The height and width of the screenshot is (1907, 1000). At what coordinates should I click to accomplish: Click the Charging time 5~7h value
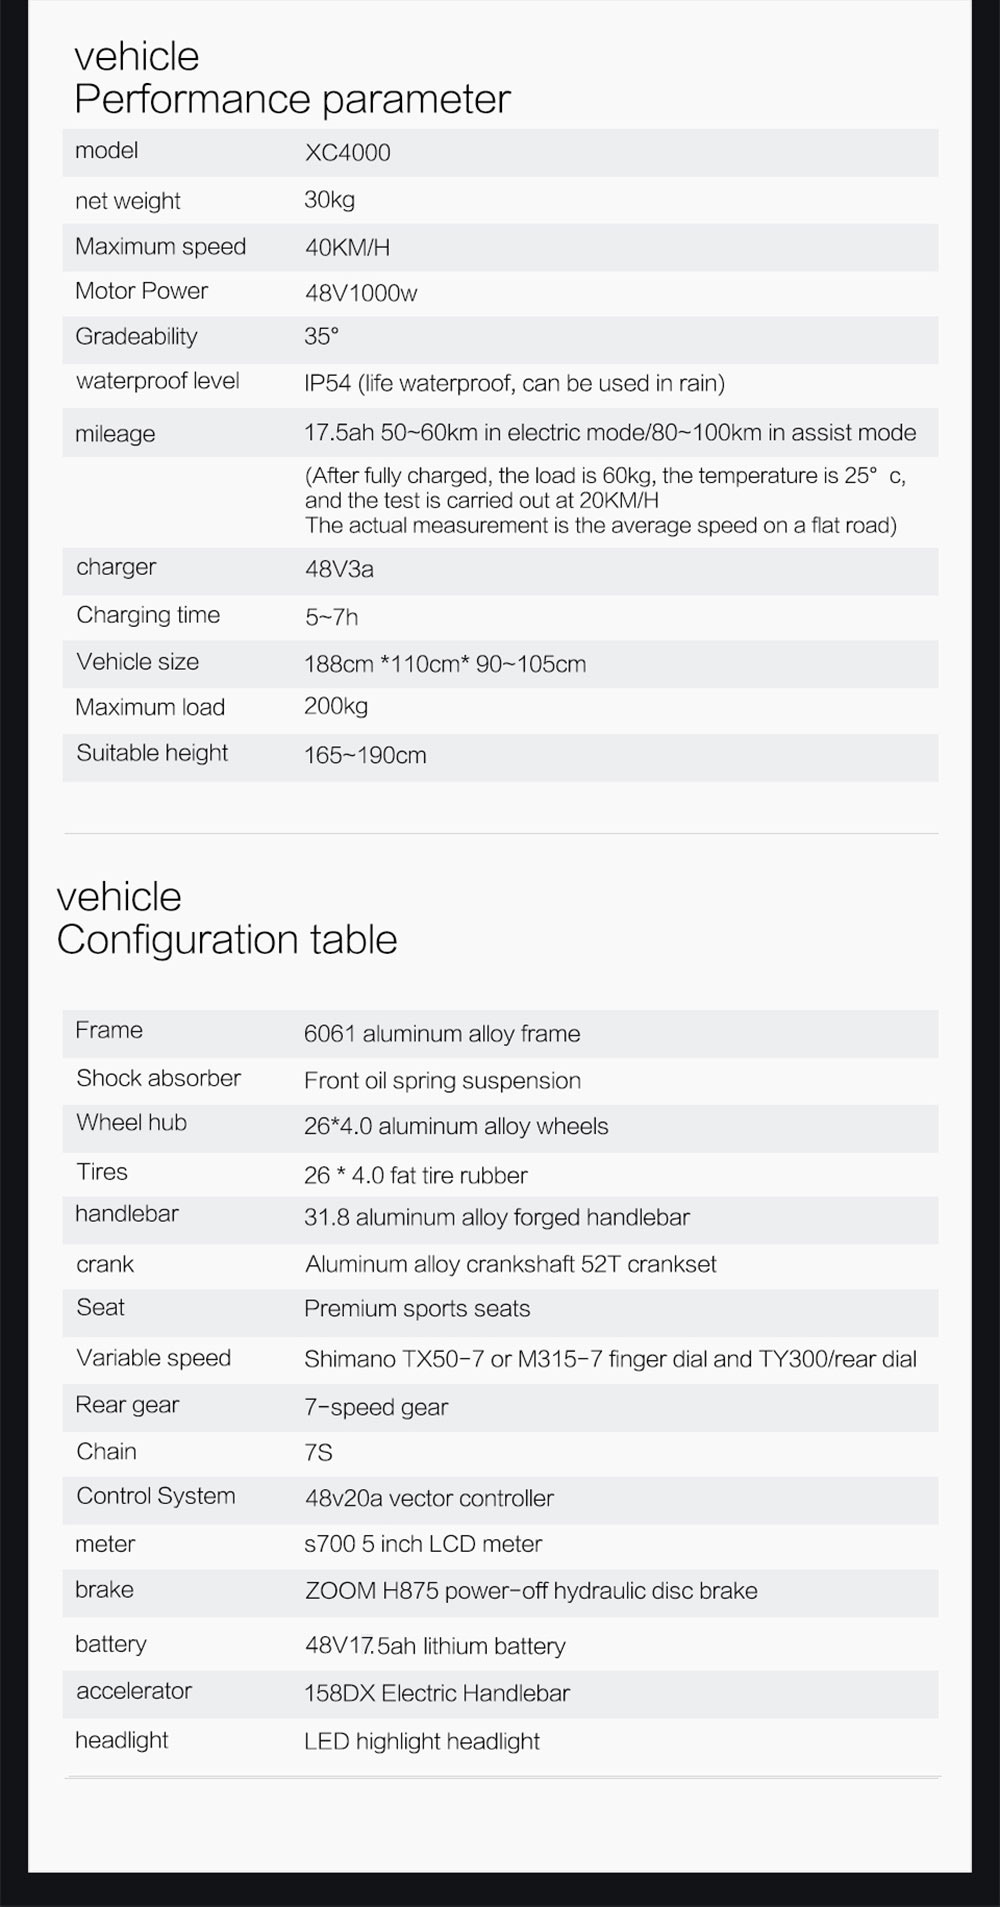tap(331, 617)
